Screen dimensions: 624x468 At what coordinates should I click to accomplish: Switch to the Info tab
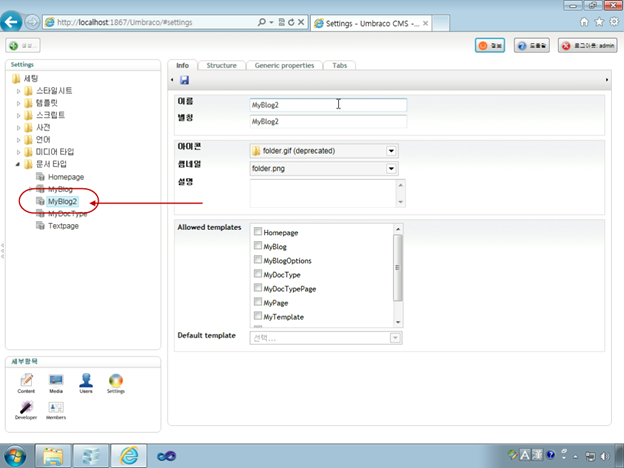[x=182, y=65]
